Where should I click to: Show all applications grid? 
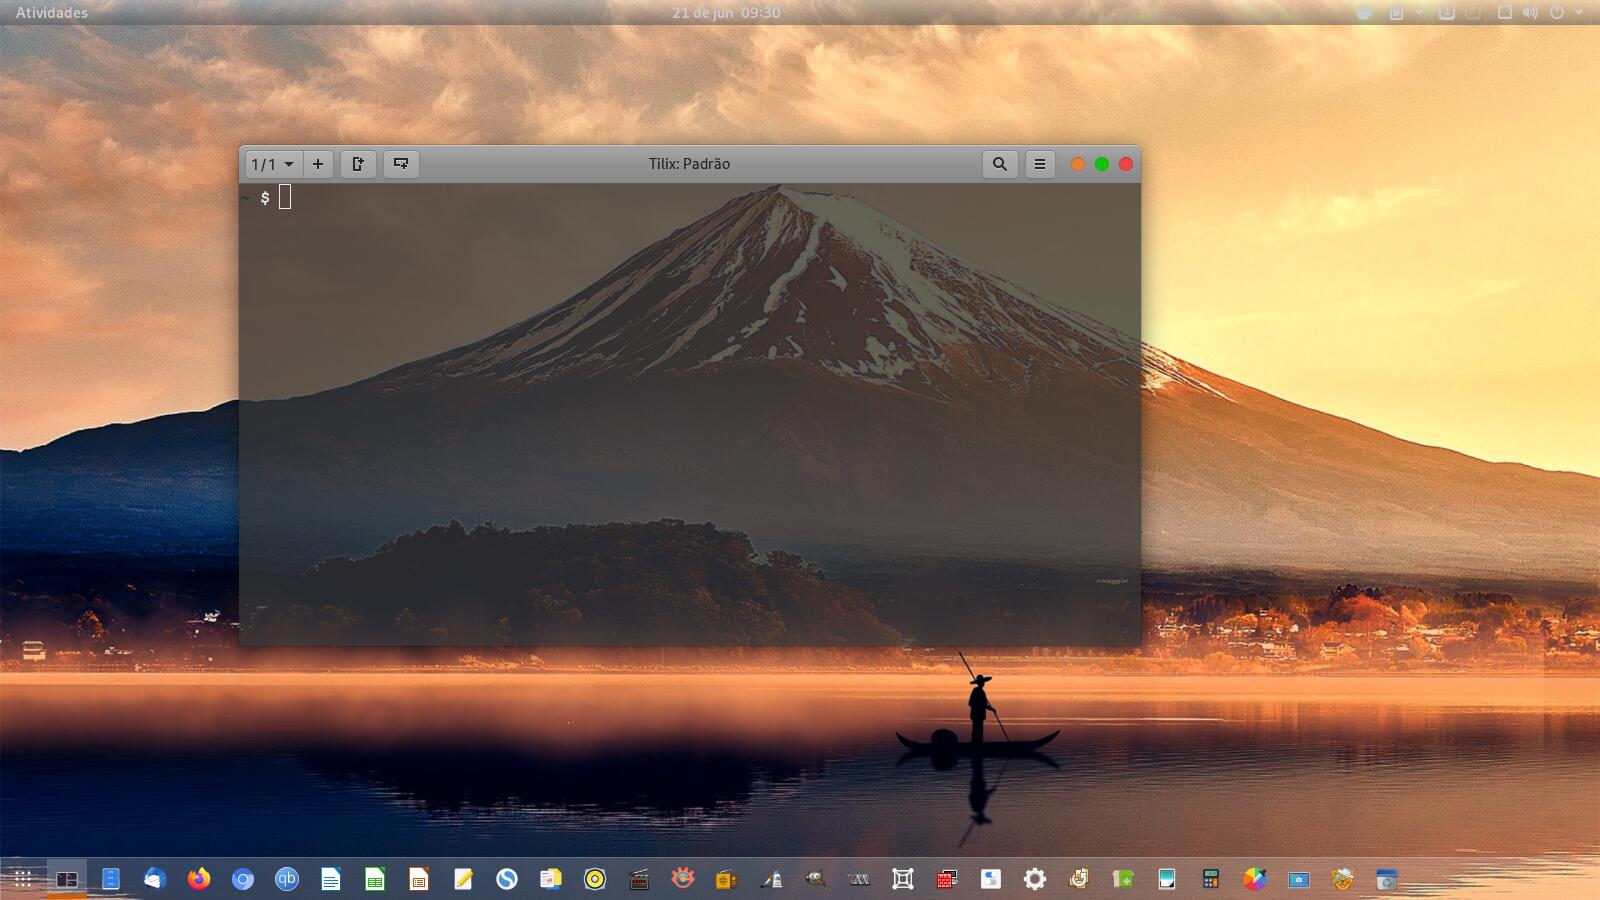tap(22, 879)
